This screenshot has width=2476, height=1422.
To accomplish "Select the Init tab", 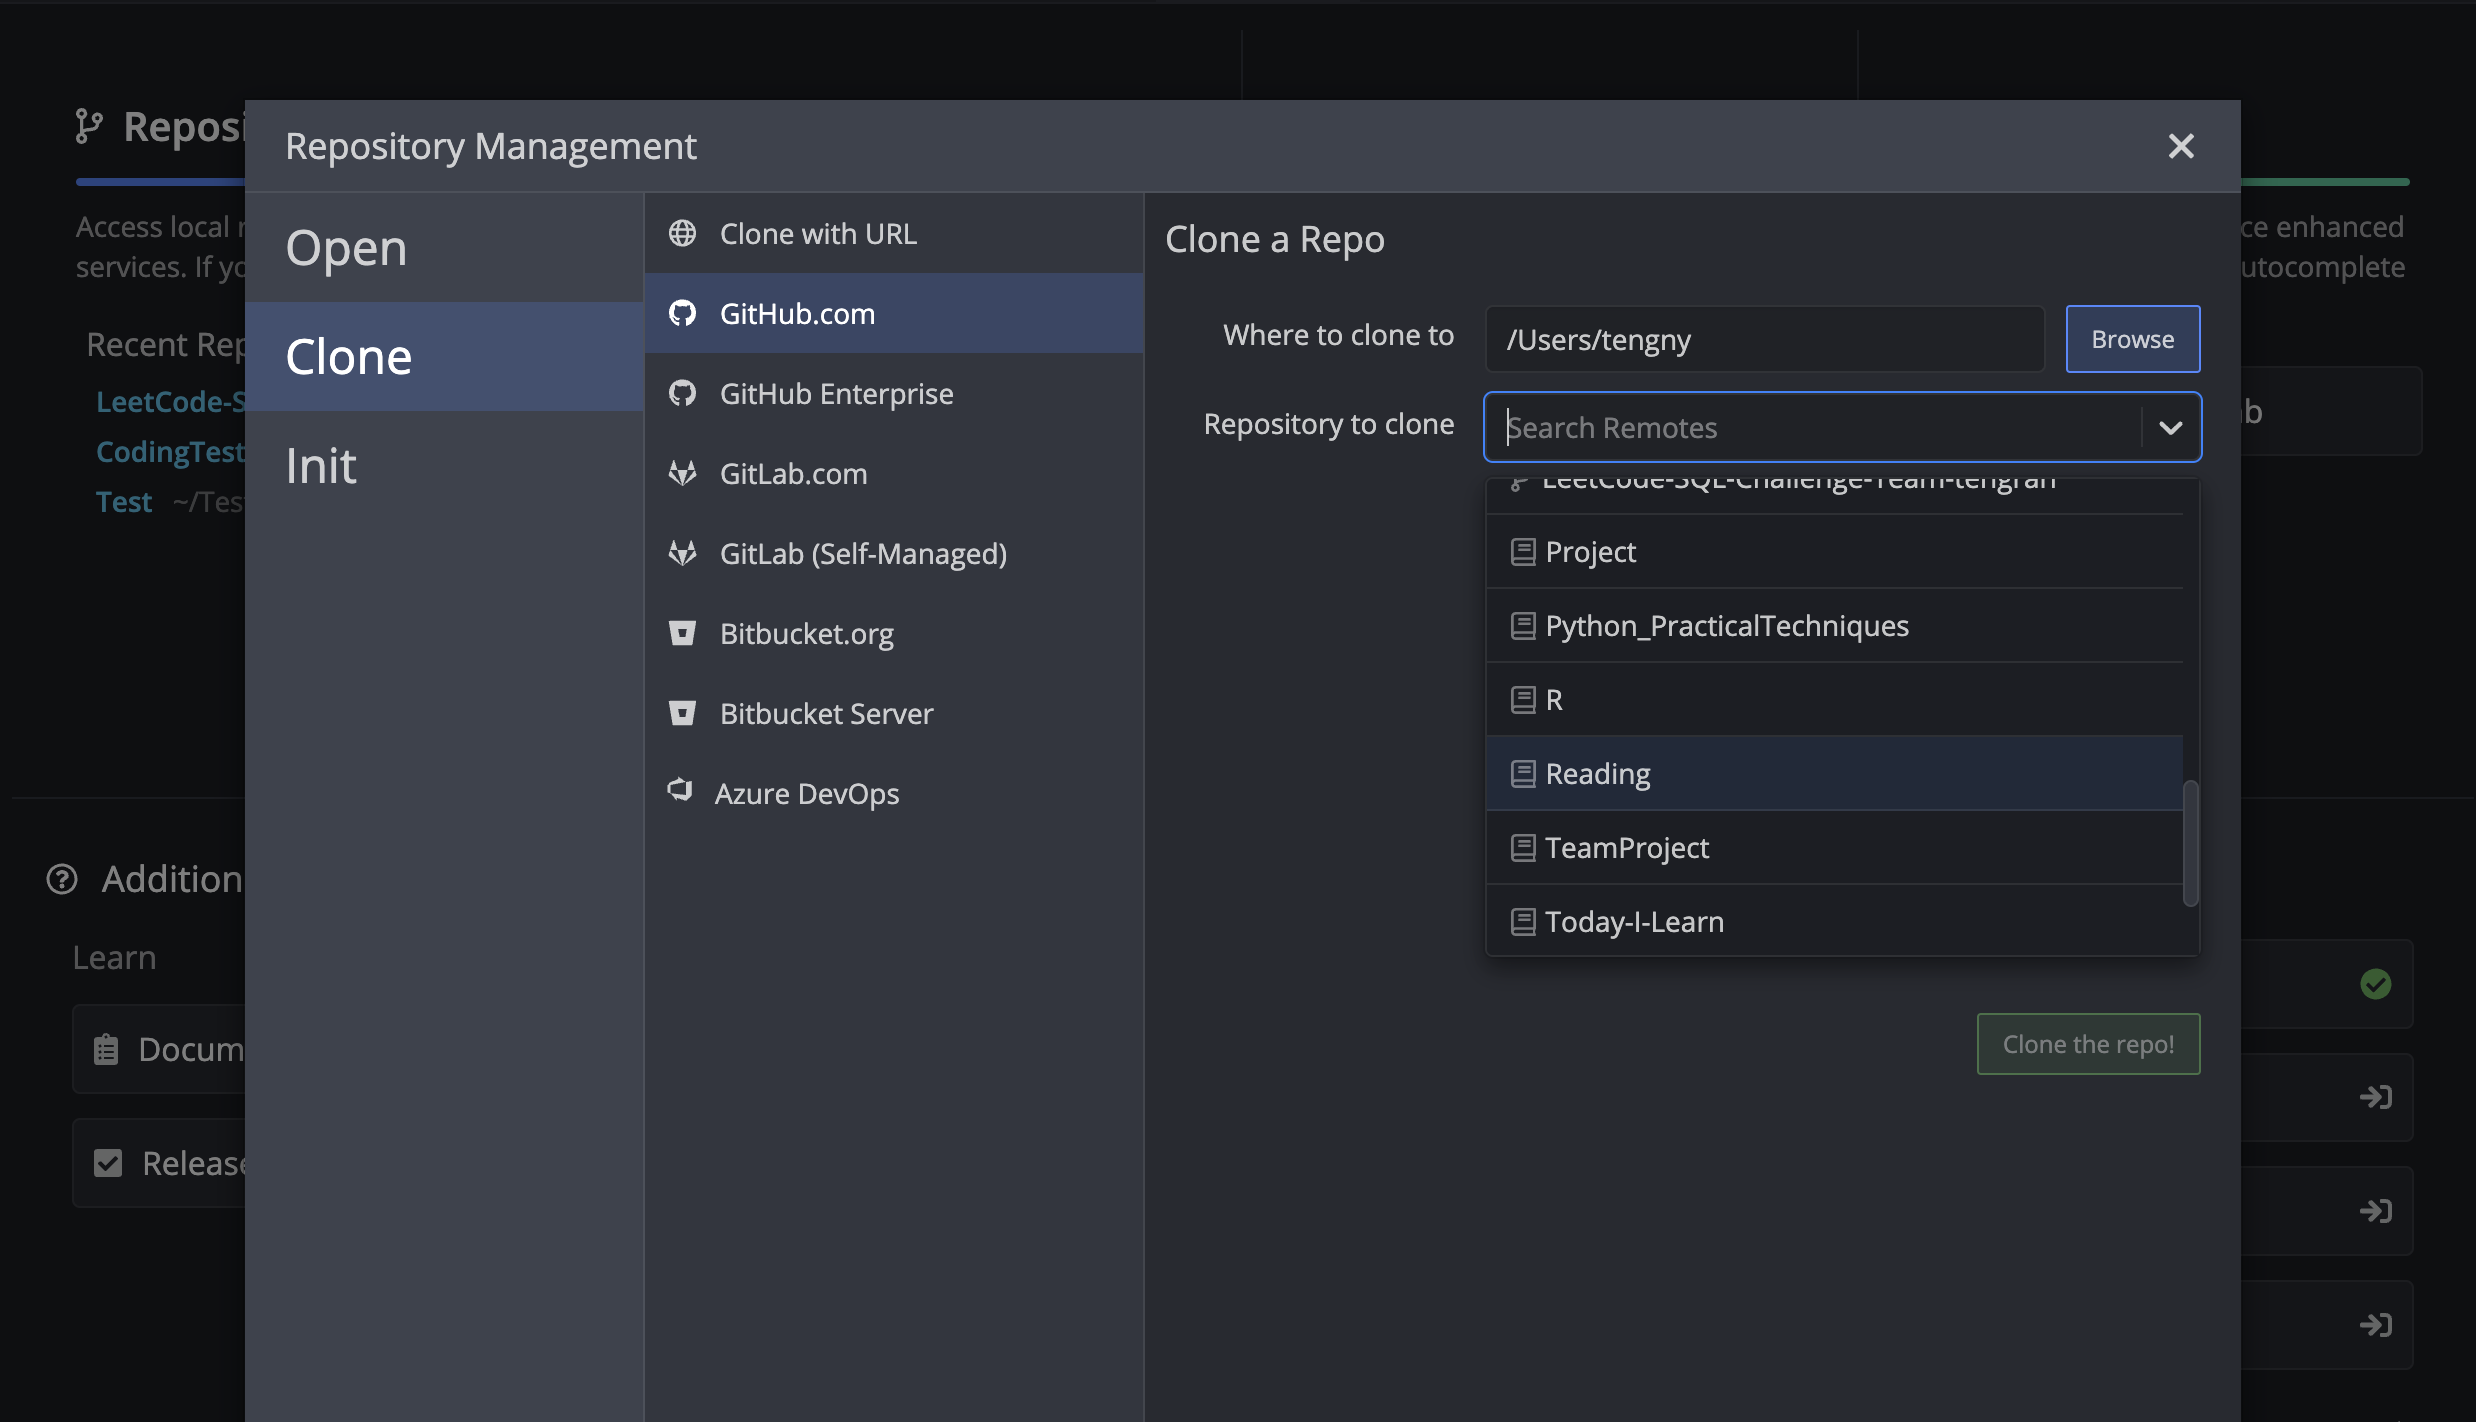I will [444, 465].
